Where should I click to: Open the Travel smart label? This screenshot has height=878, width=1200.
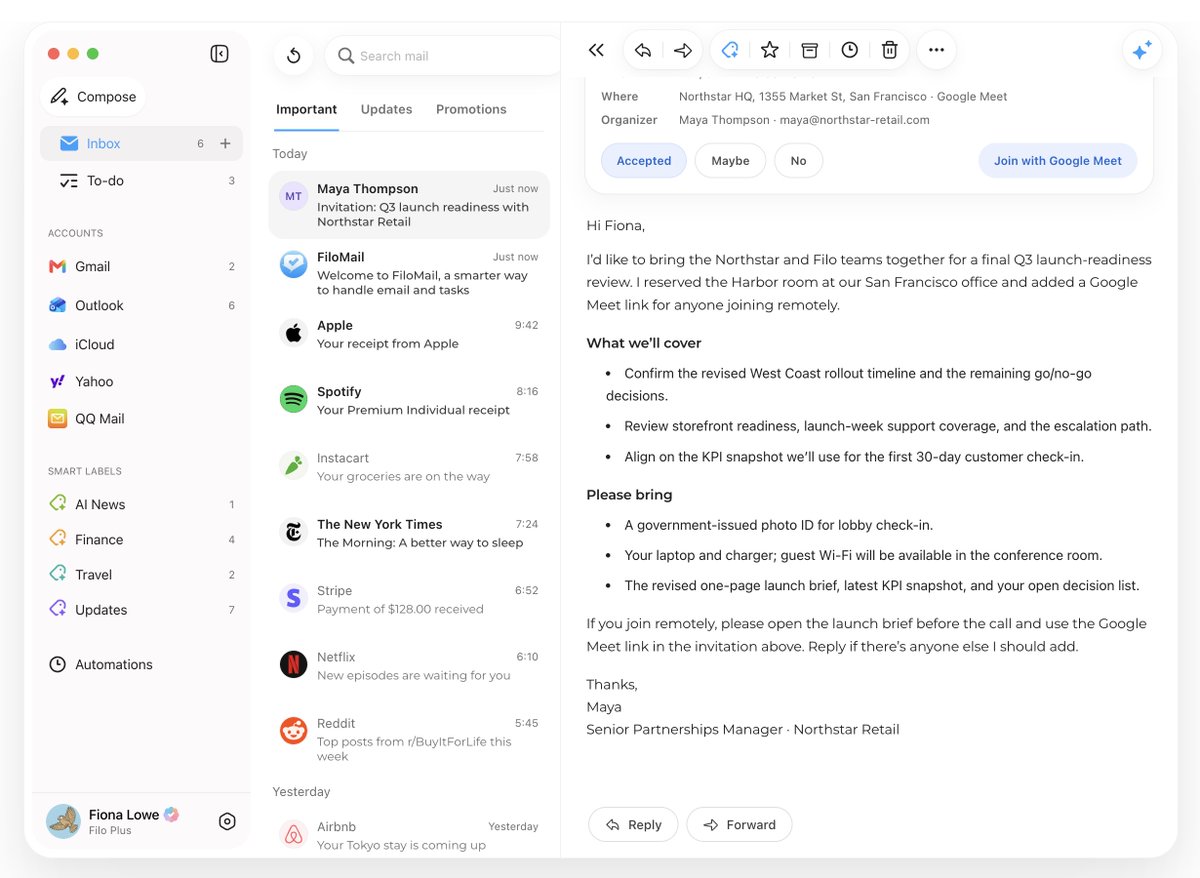click(140, 575)
